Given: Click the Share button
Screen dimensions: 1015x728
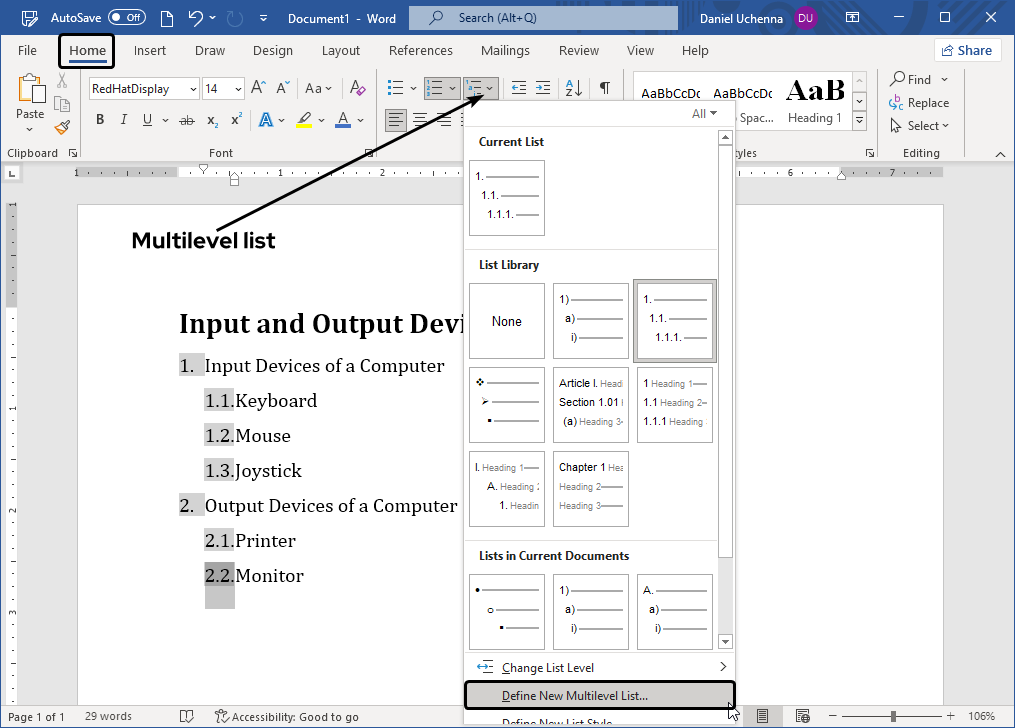Looking at the screenshot, I should click(967, 51).
